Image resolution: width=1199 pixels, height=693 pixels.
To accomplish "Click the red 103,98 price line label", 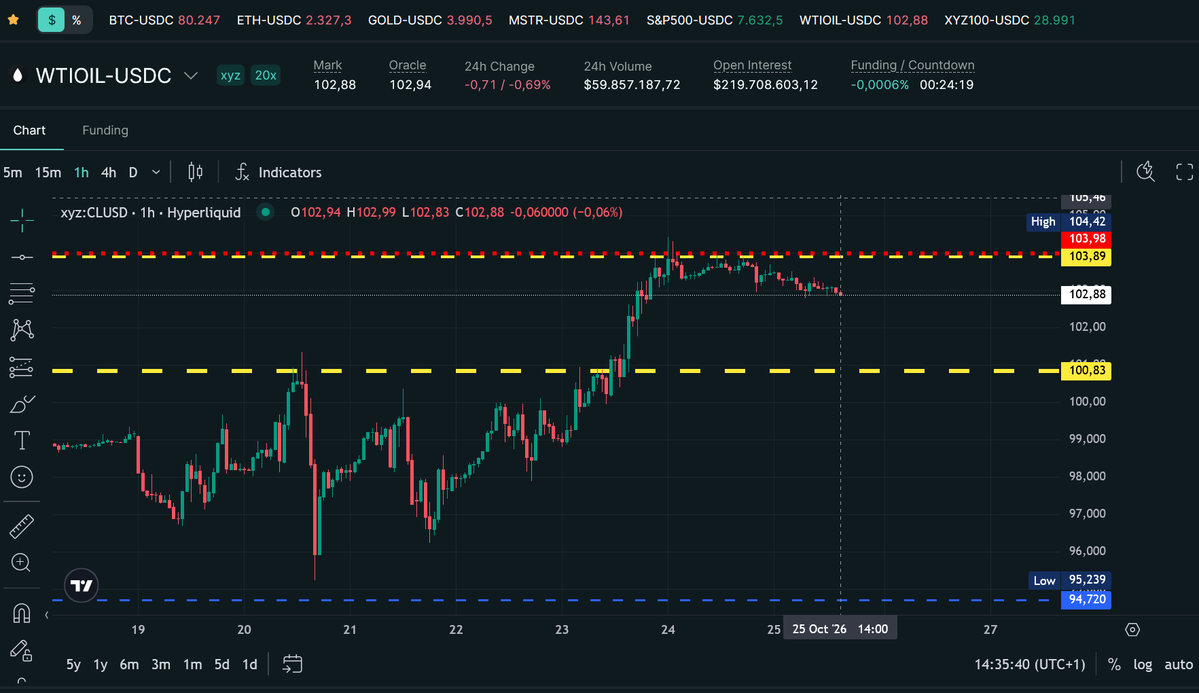I will [x=1086, y=239].
